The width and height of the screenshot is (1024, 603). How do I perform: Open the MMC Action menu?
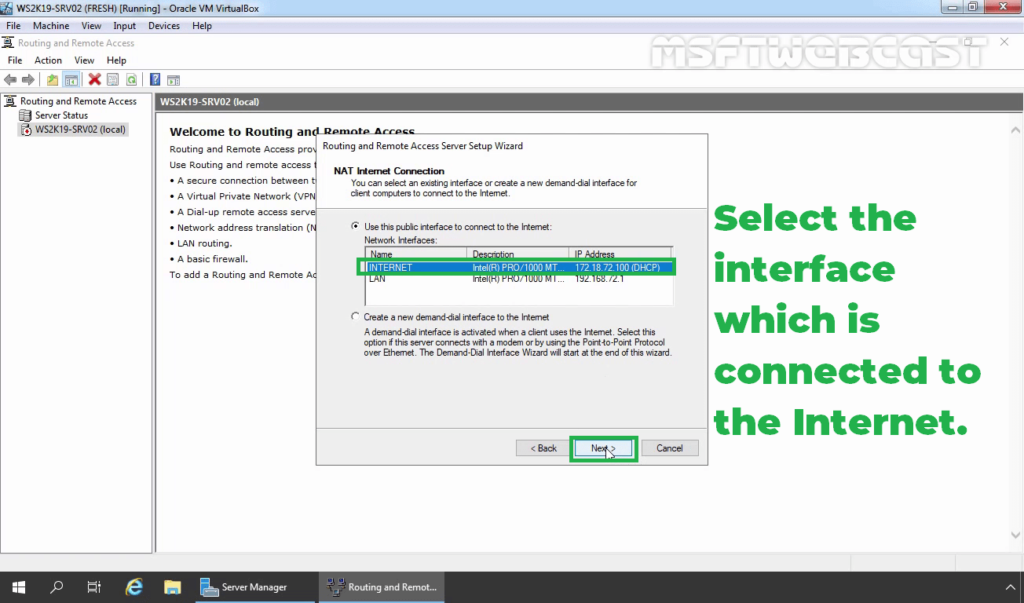[48, 60]
